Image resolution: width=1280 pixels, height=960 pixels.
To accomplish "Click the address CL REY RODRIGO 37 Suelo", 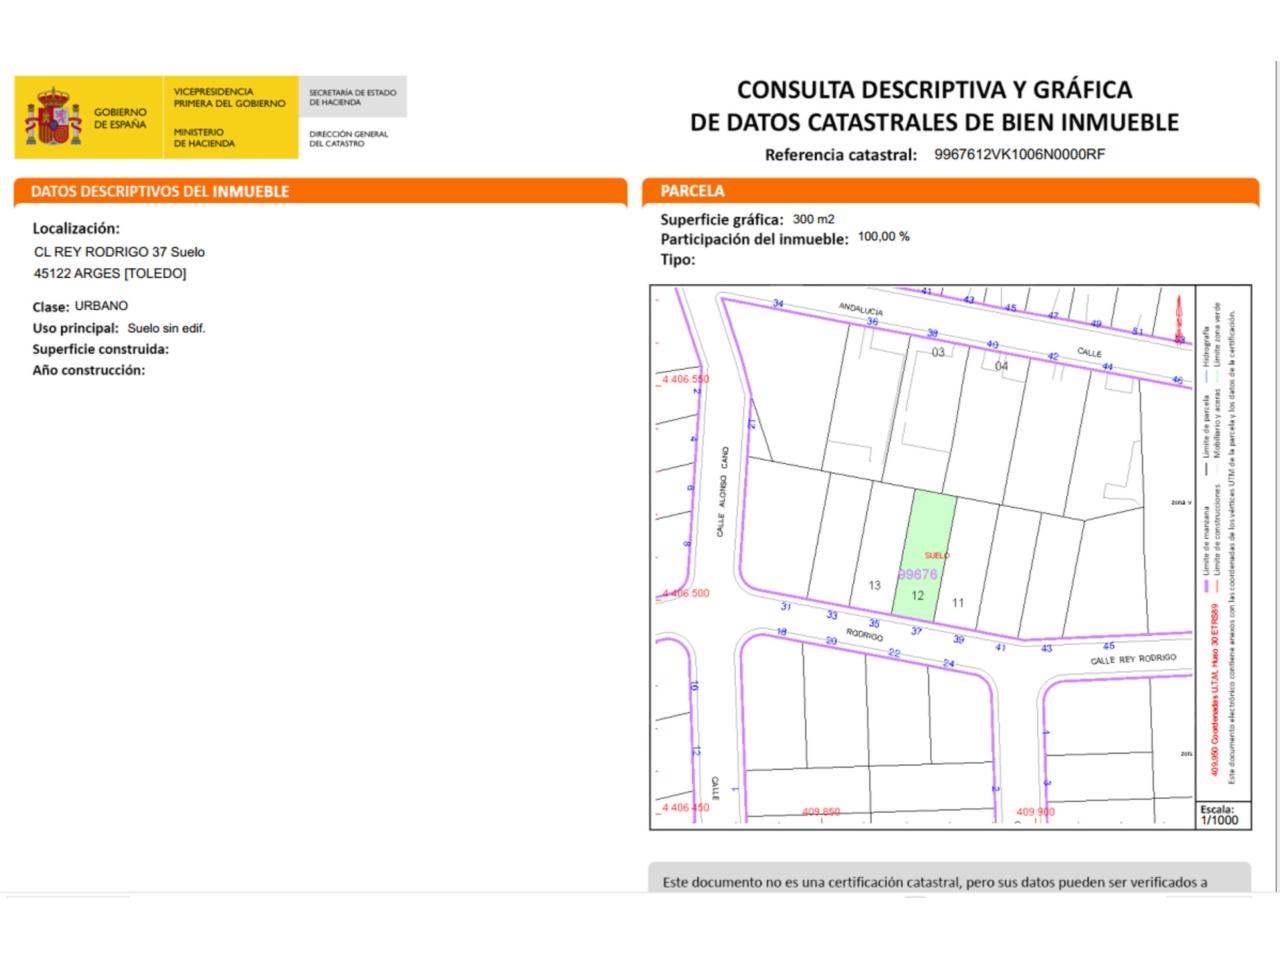I will click(119, 252).
